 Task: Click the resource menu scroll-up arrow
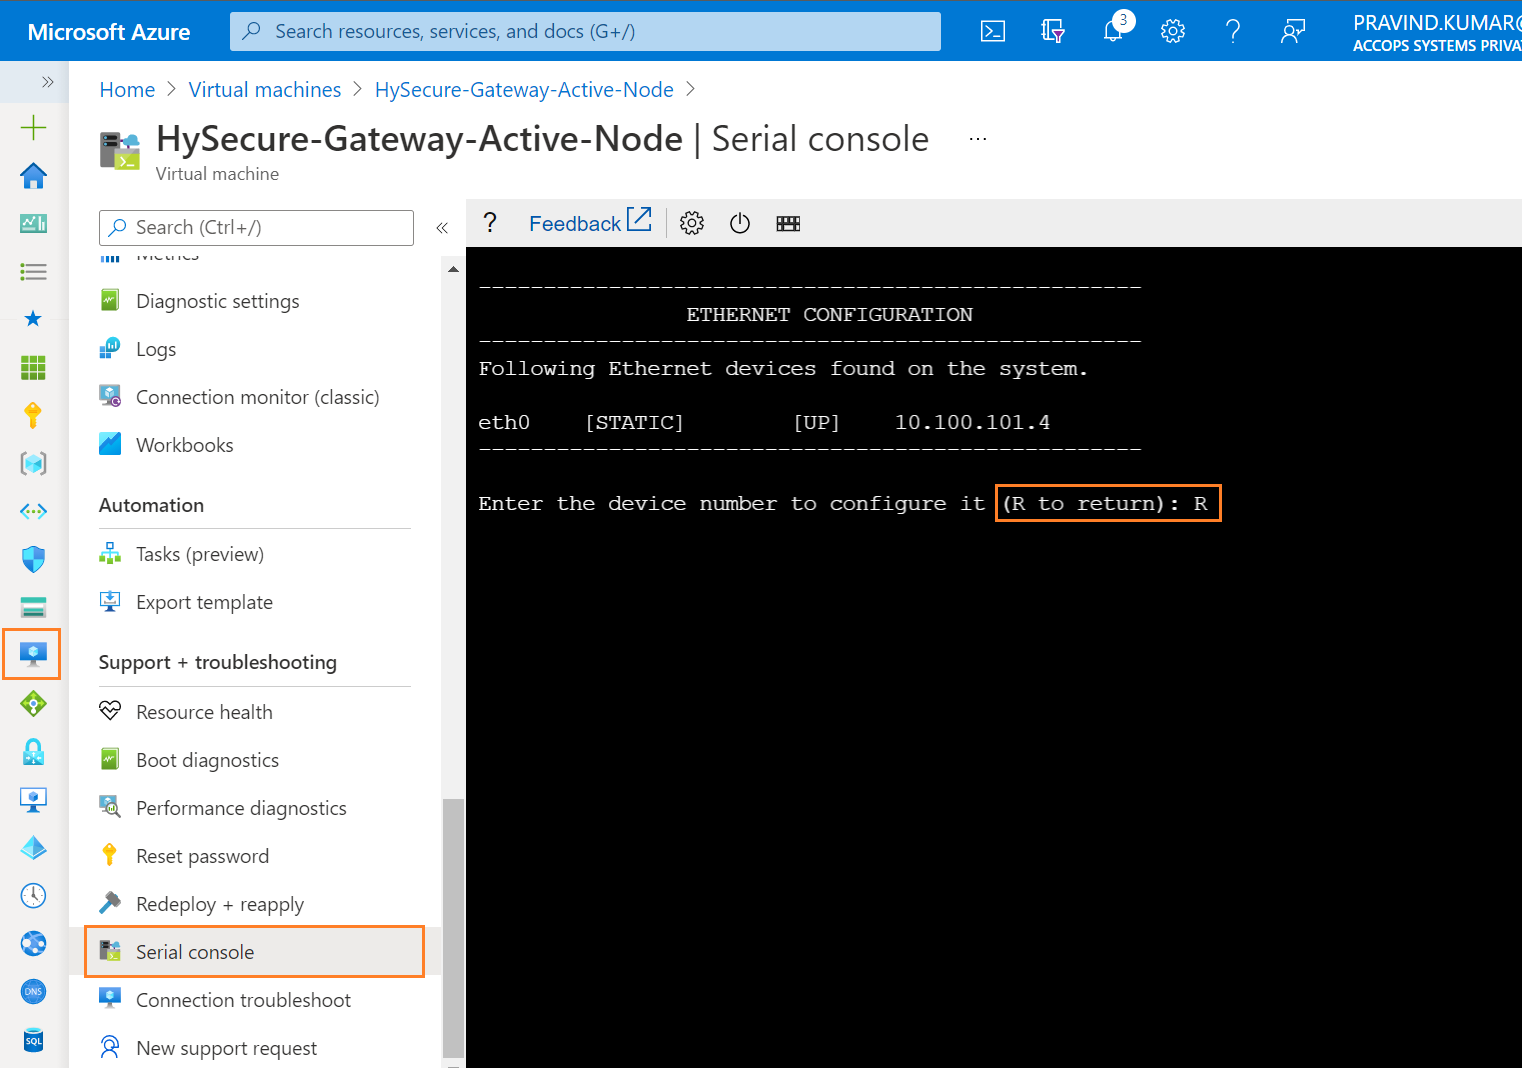tap(453, 269)
